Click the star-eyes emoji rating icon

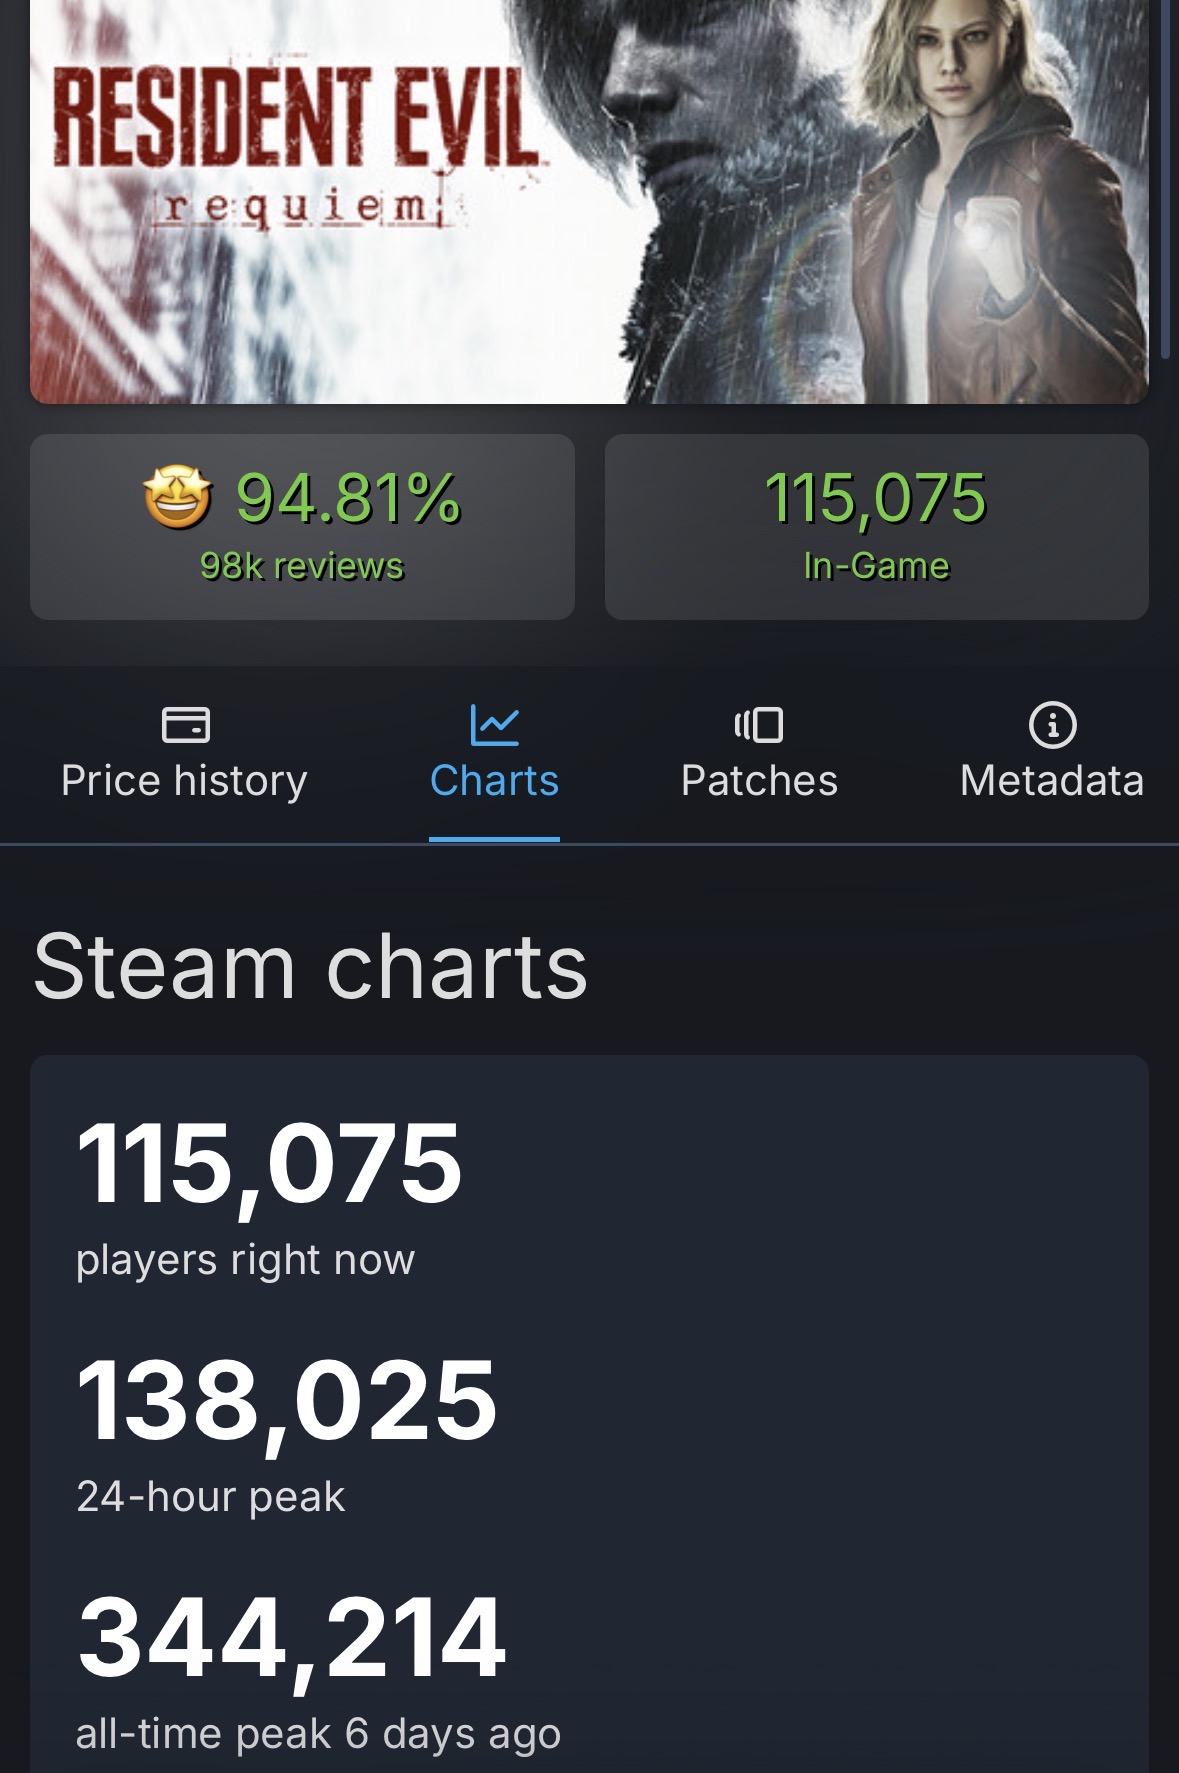click(177, 497)
